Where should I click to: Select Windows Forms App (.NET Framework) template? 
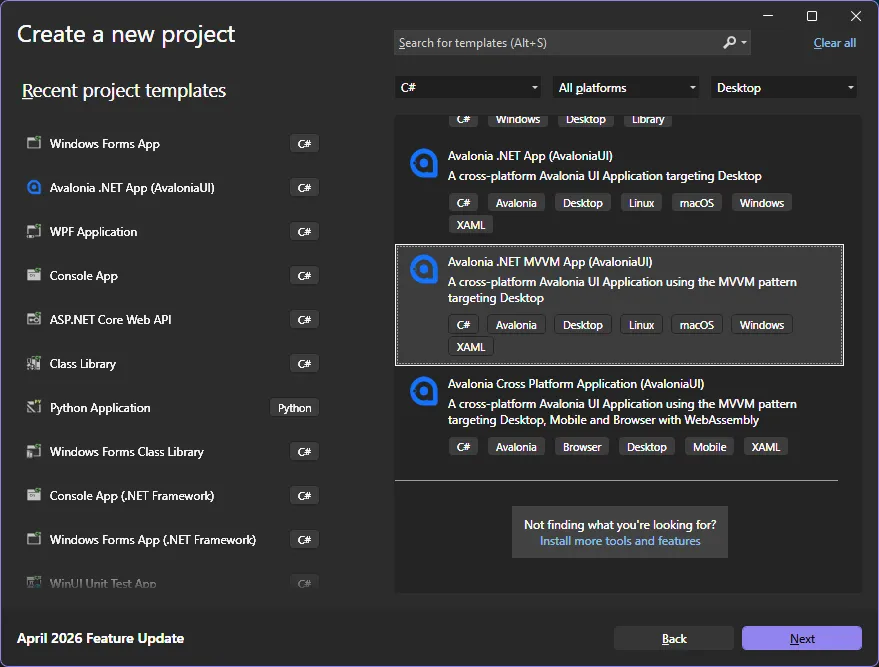pos(173,540)
